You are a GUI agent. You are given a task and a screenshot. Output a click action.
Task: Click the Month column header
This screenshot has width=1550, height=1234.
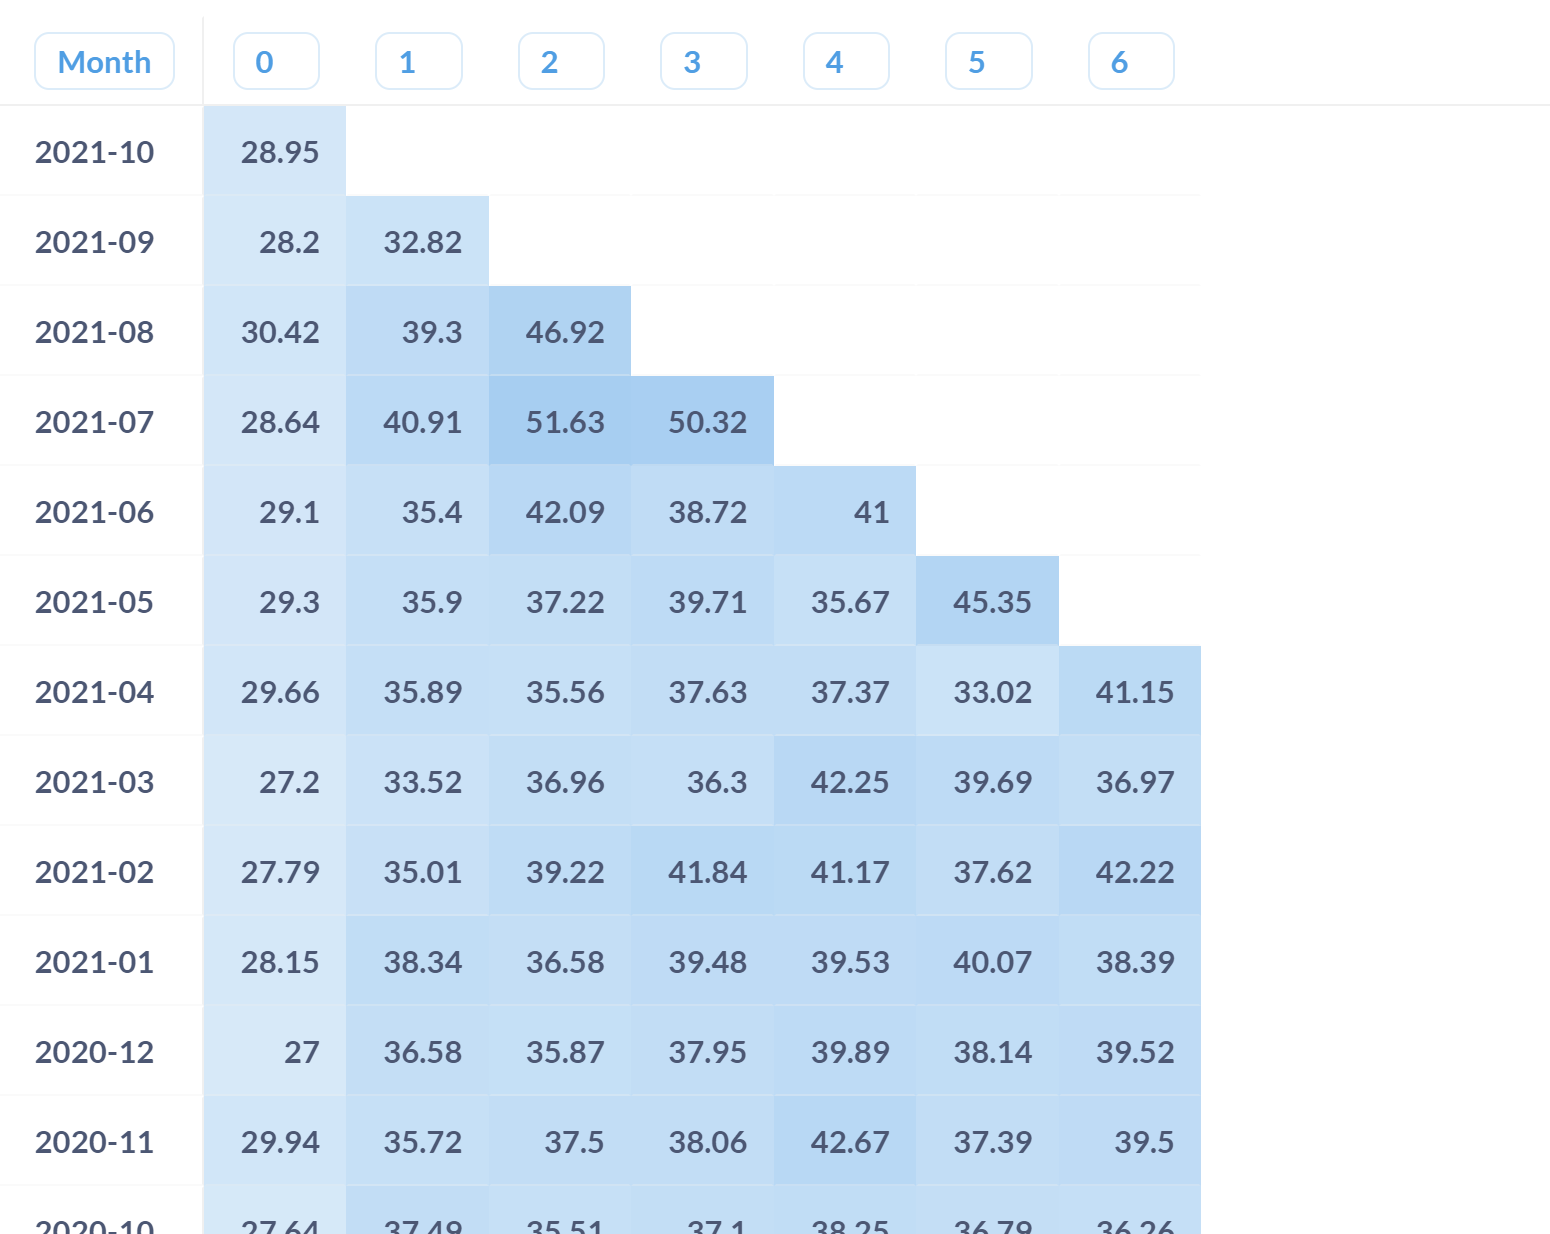click(104, 62)
